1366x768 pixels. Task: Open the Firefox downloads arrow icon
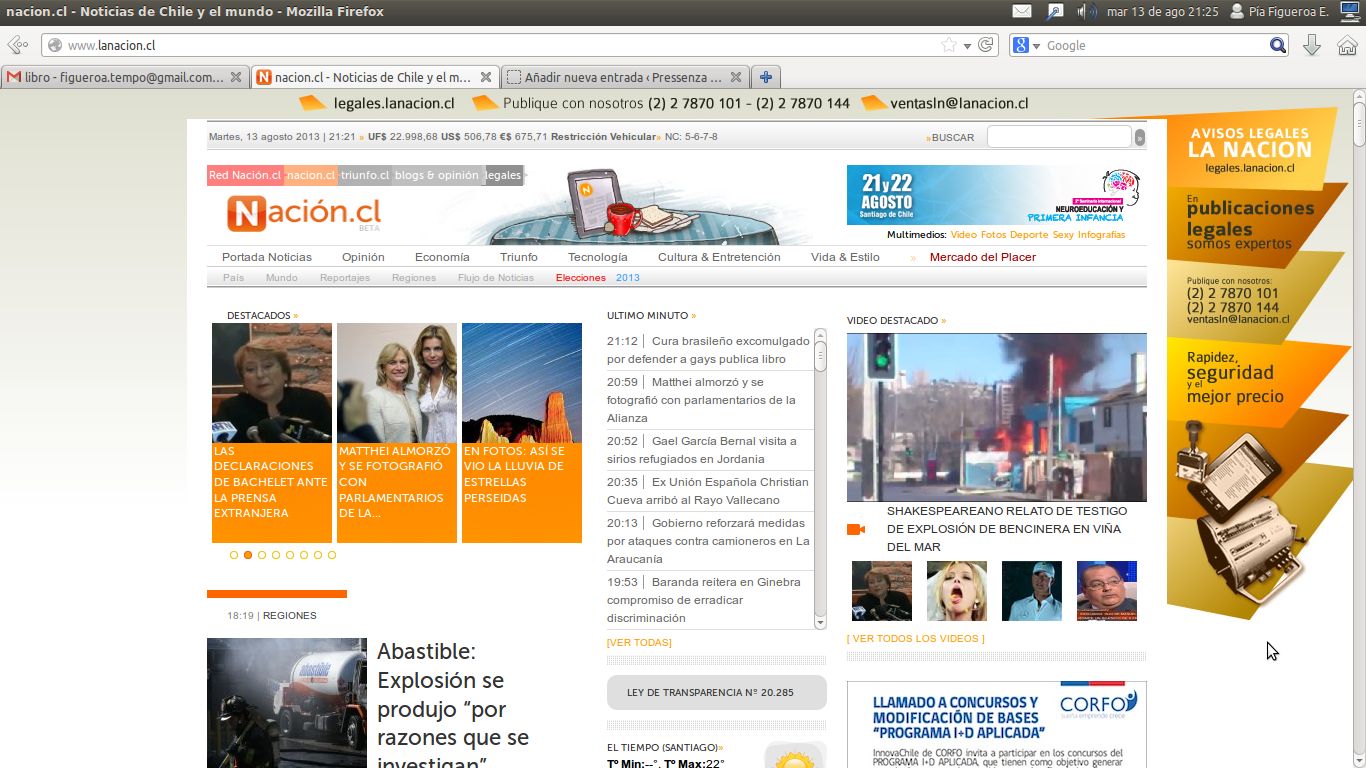coord(1312,45)
